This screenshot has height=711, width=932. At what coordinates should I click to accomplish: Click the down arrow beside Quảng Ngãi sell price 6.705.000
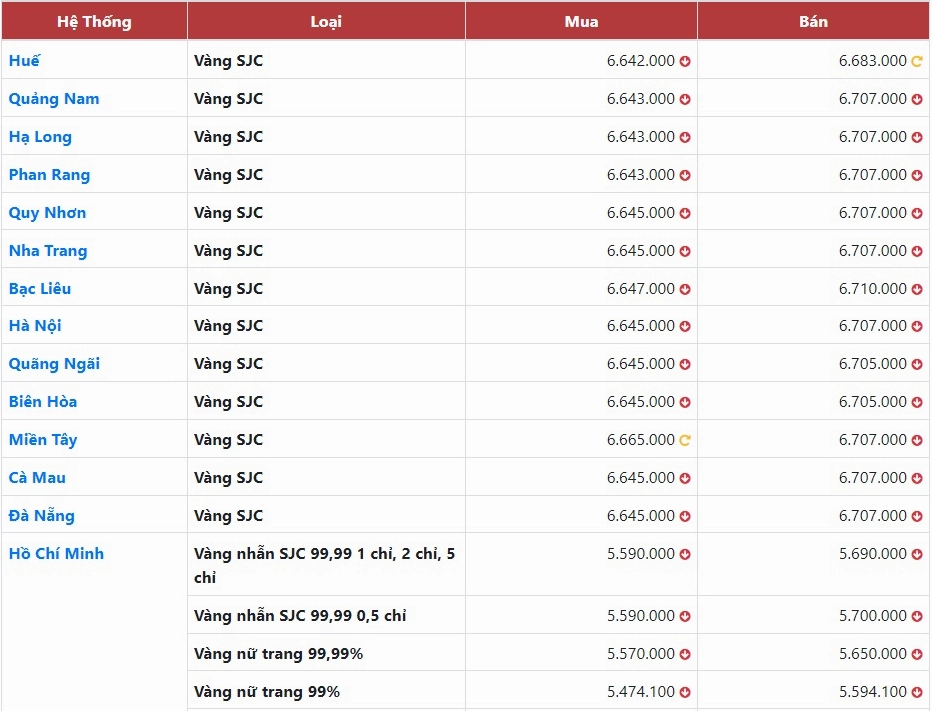pos(917,364)
